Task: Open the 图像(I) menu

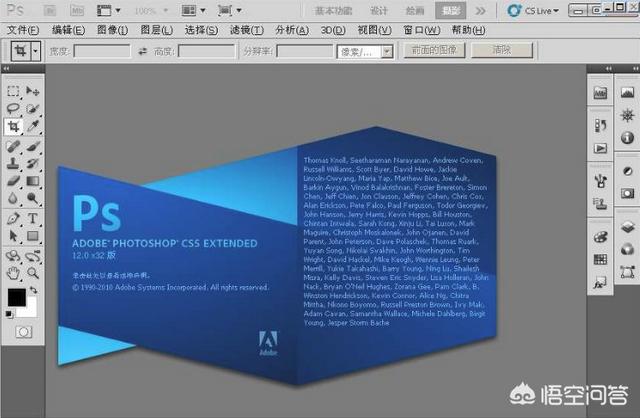Action: (x=112, y=30)
